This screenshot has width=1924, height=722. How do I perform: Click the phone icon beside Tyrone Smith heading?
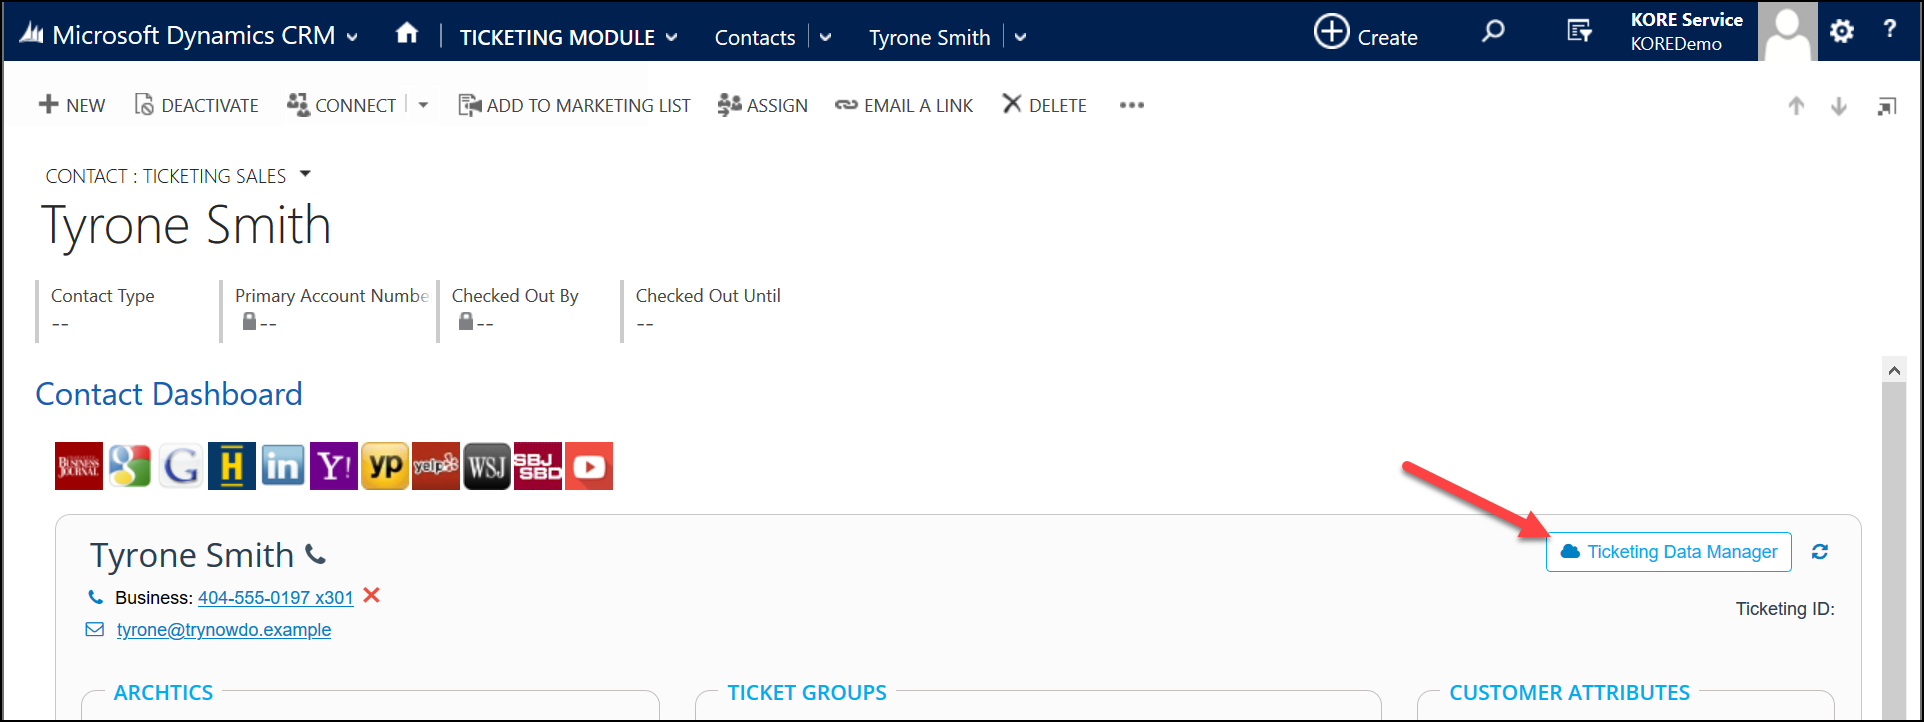pos(315,553)
